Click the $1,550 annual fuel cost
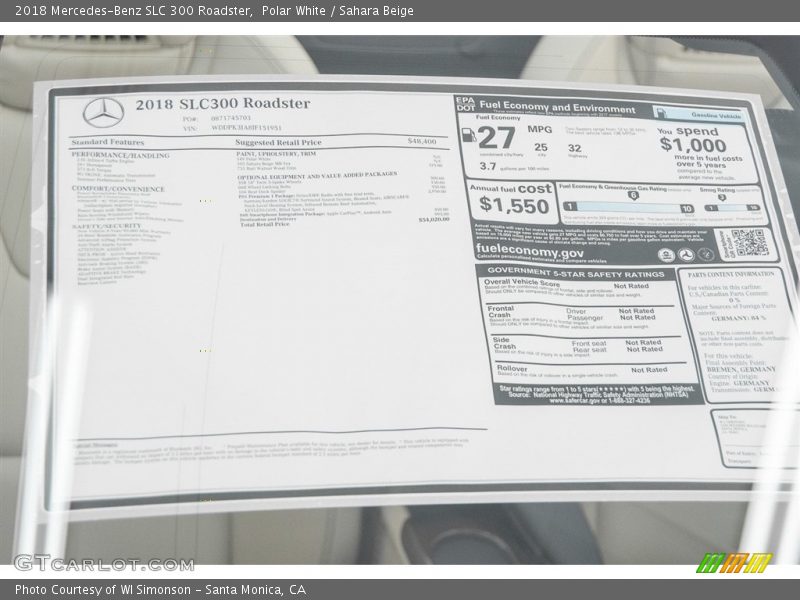Screen dimensions: 800x600 coord(513,205)
